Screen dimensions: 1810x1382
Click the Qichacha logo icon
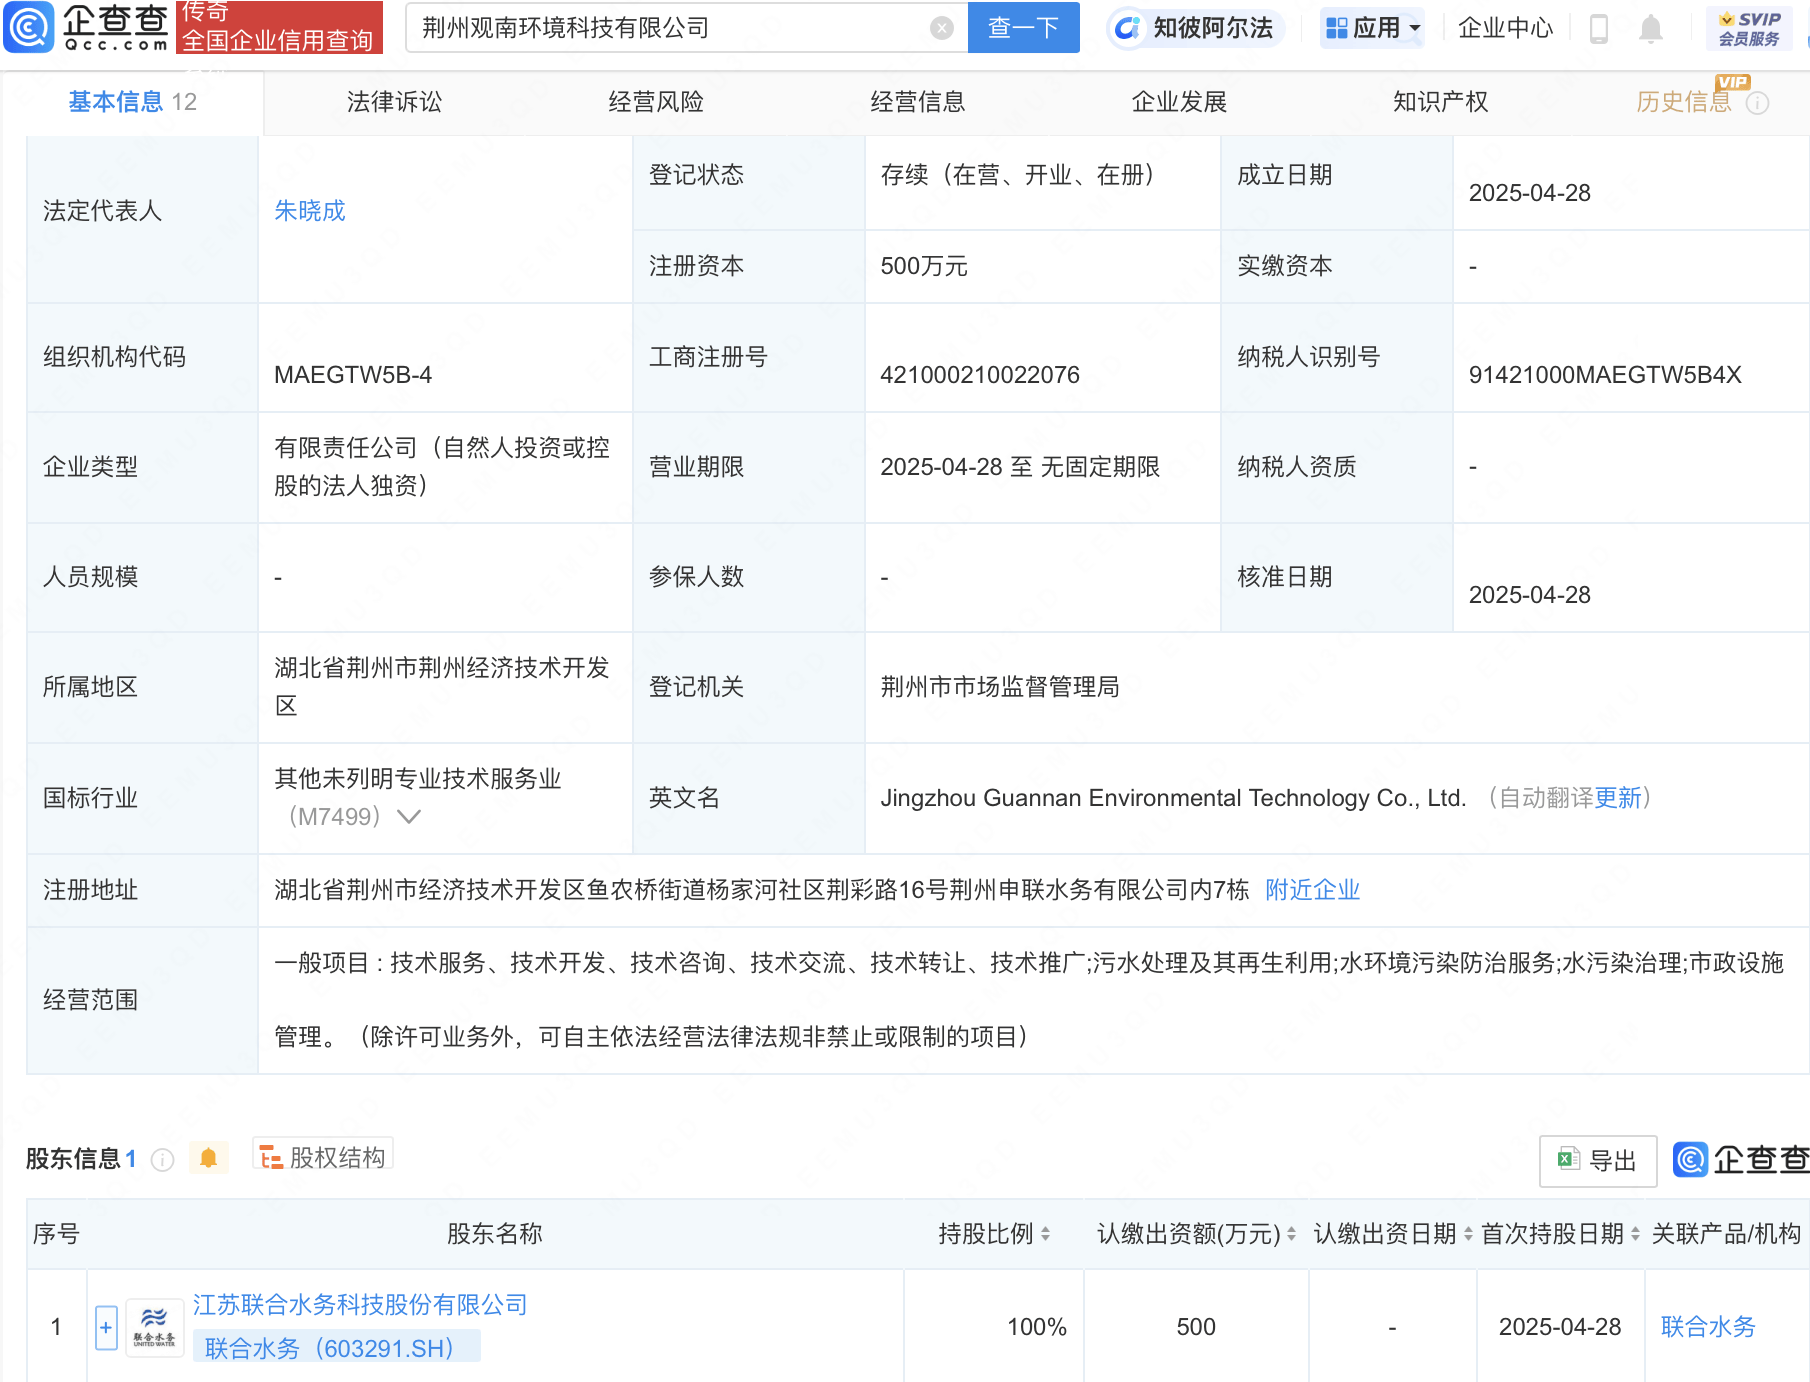coord(29,28)
